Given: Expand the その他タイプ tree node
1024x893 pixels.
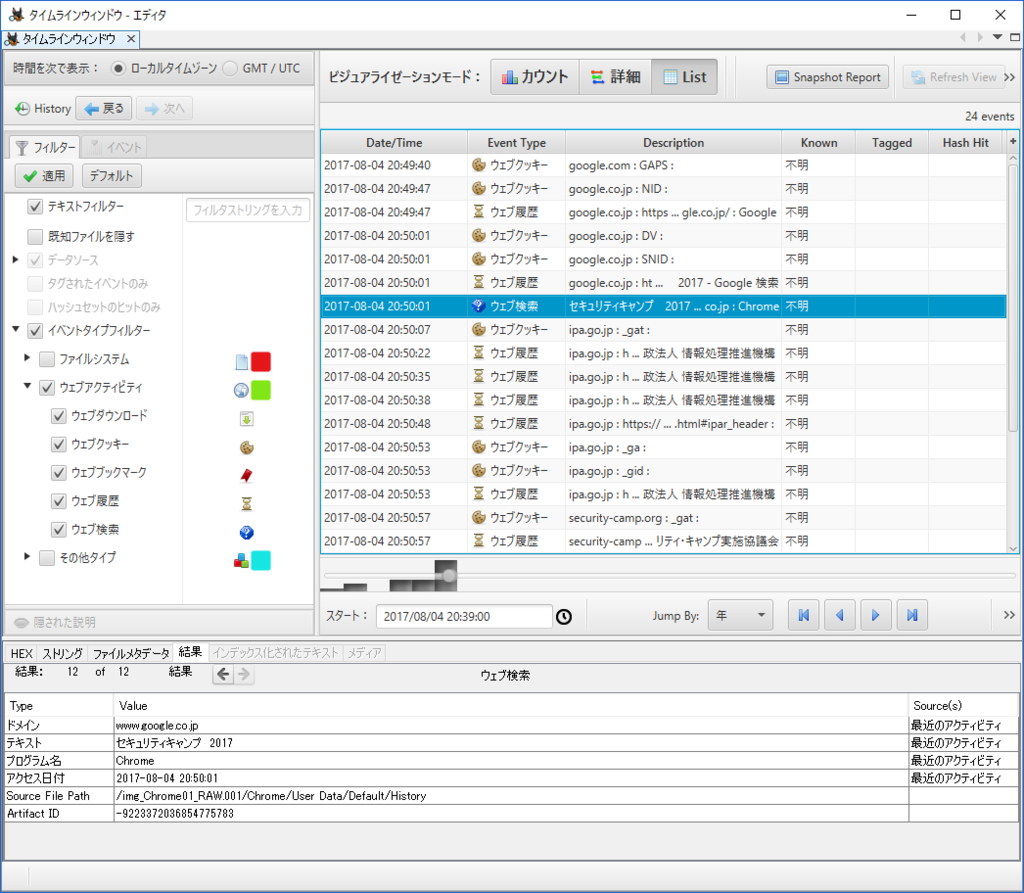Looking at the screenshot, I should pyautogui.click(x=27, y=557).
